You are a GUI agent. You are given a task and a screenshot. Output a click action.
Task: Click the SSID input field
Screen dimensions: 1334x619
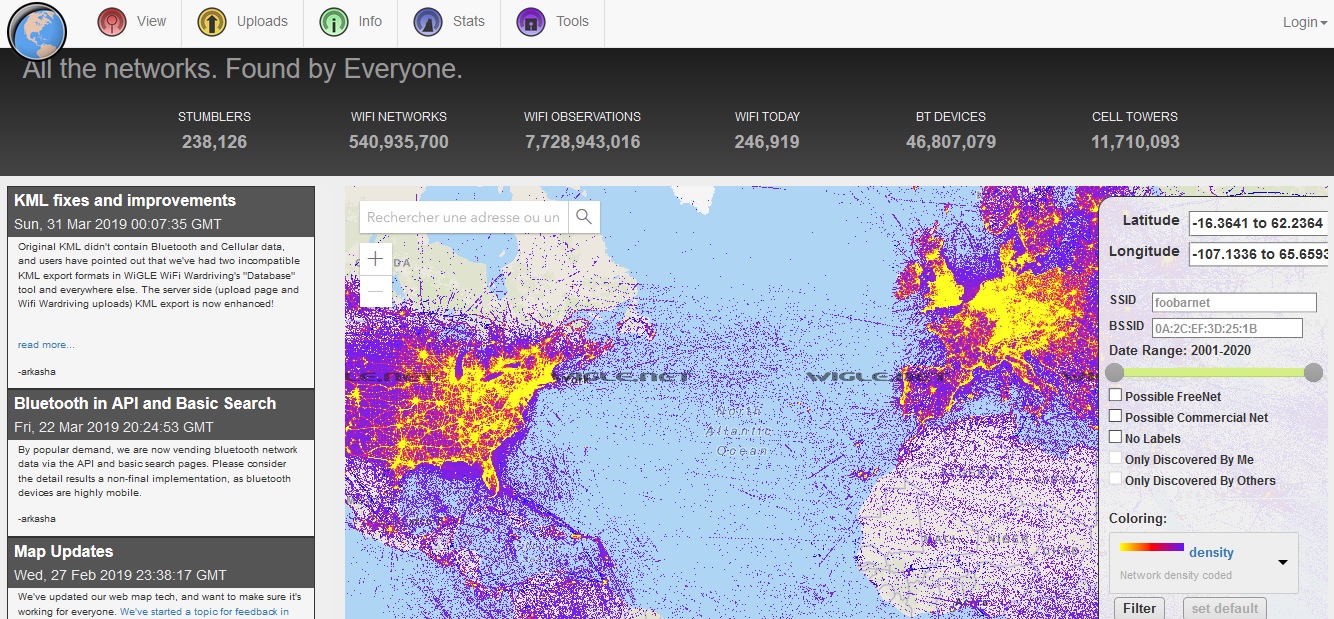pyautogui.click(x=1234, y=302)
